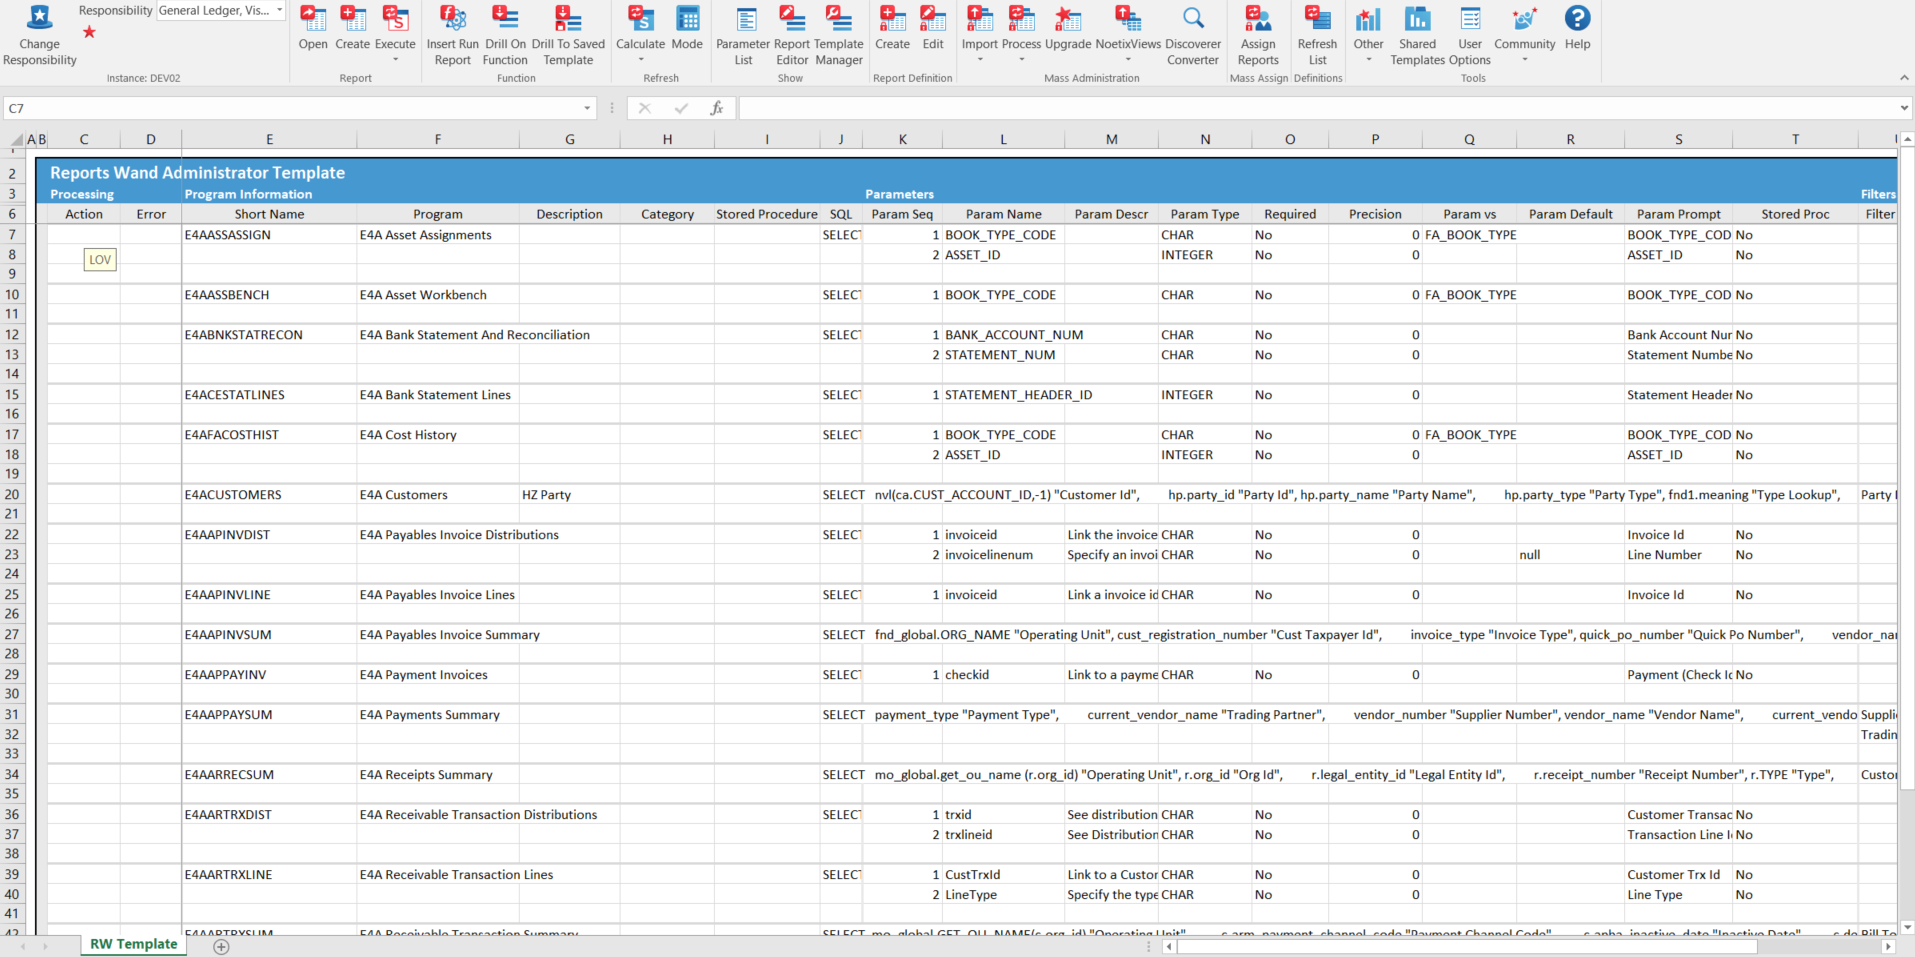Screen dimensions: 1915x957
Task: Add a new worksheet with the plus tab
Action: (x=220, y=946)
